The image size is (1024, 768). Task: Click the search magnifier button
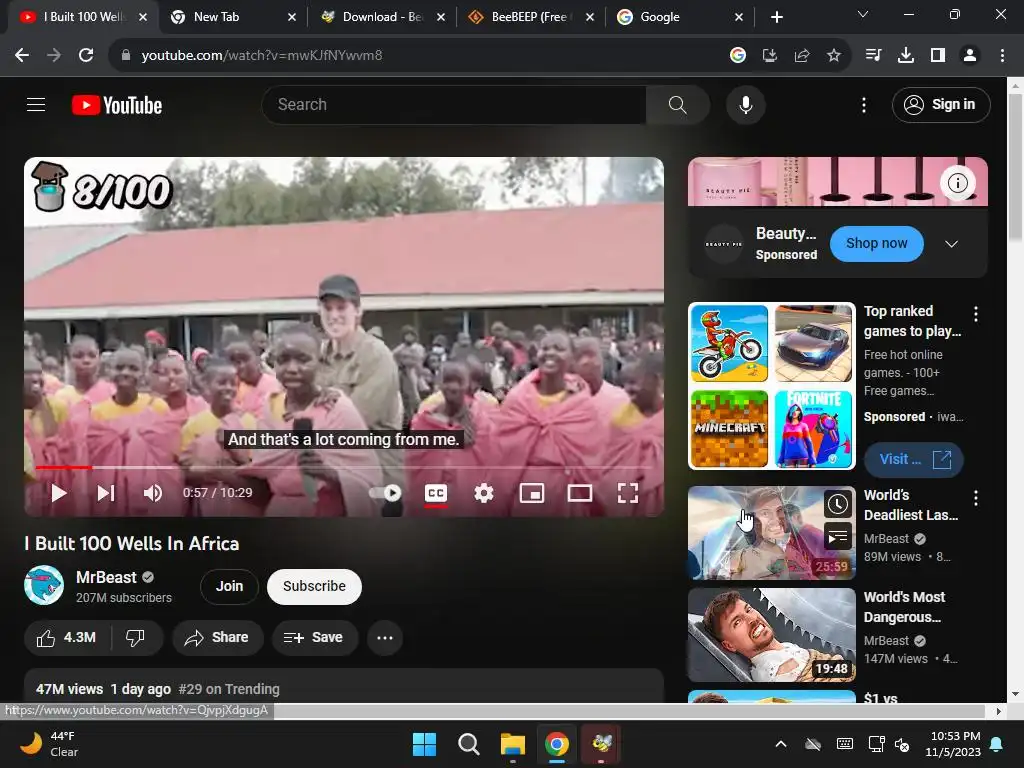pos(677,104)
